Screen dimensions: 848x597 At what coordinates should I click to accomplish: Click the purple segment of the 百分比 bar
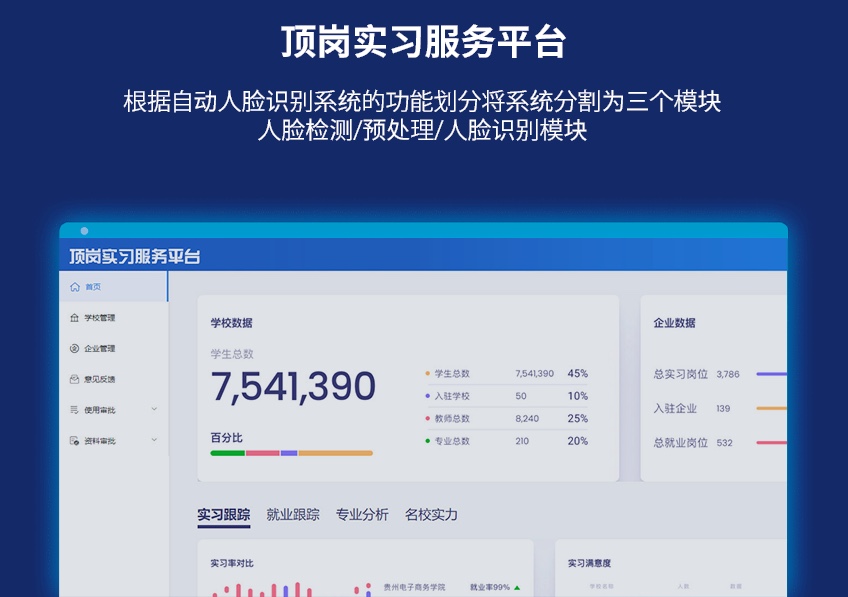(289, 453)
